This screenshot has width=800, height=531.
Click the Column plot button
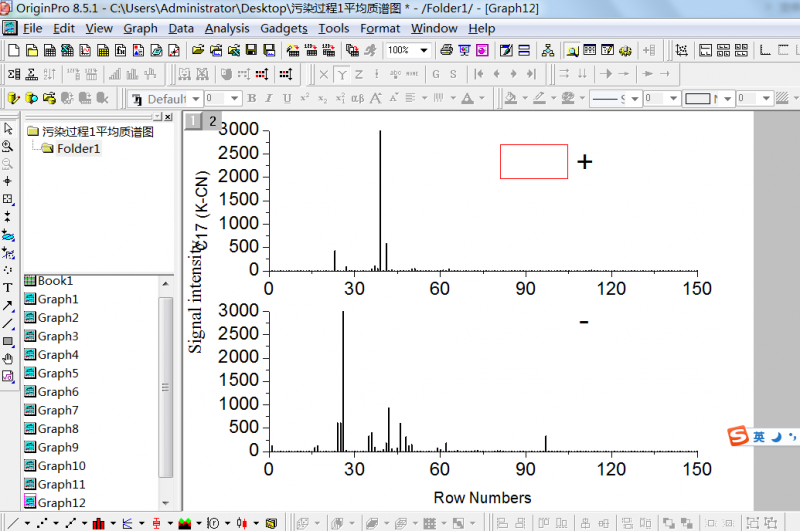pos(99,523)
